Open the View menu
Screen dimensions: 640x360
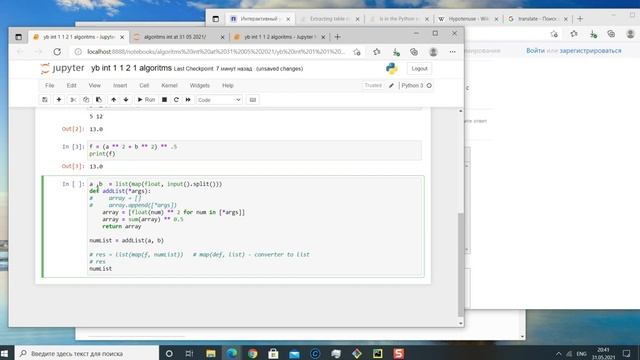click(x=94, y=85)
